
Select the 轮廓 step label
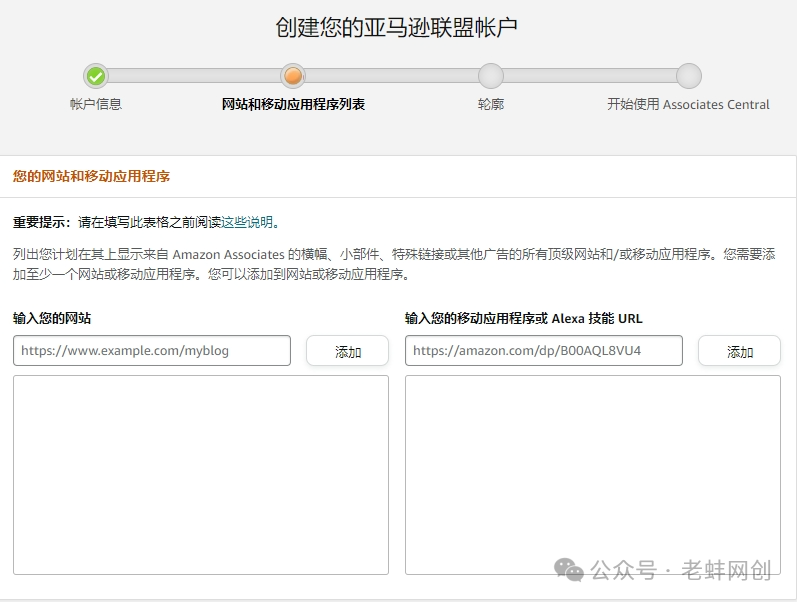[x=491, y=104]
